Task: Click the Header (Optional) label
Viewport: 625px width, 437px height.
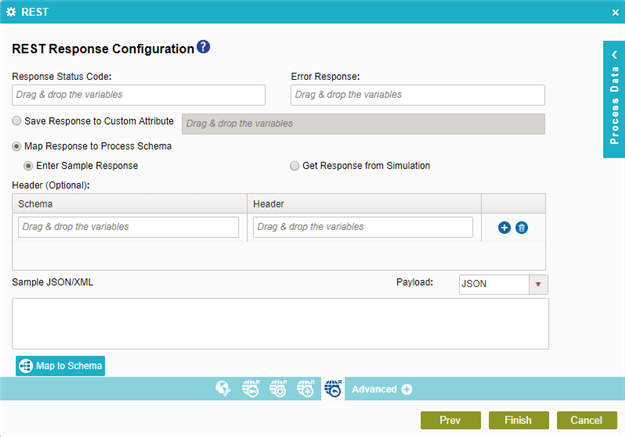Action: tap(51, 185)
